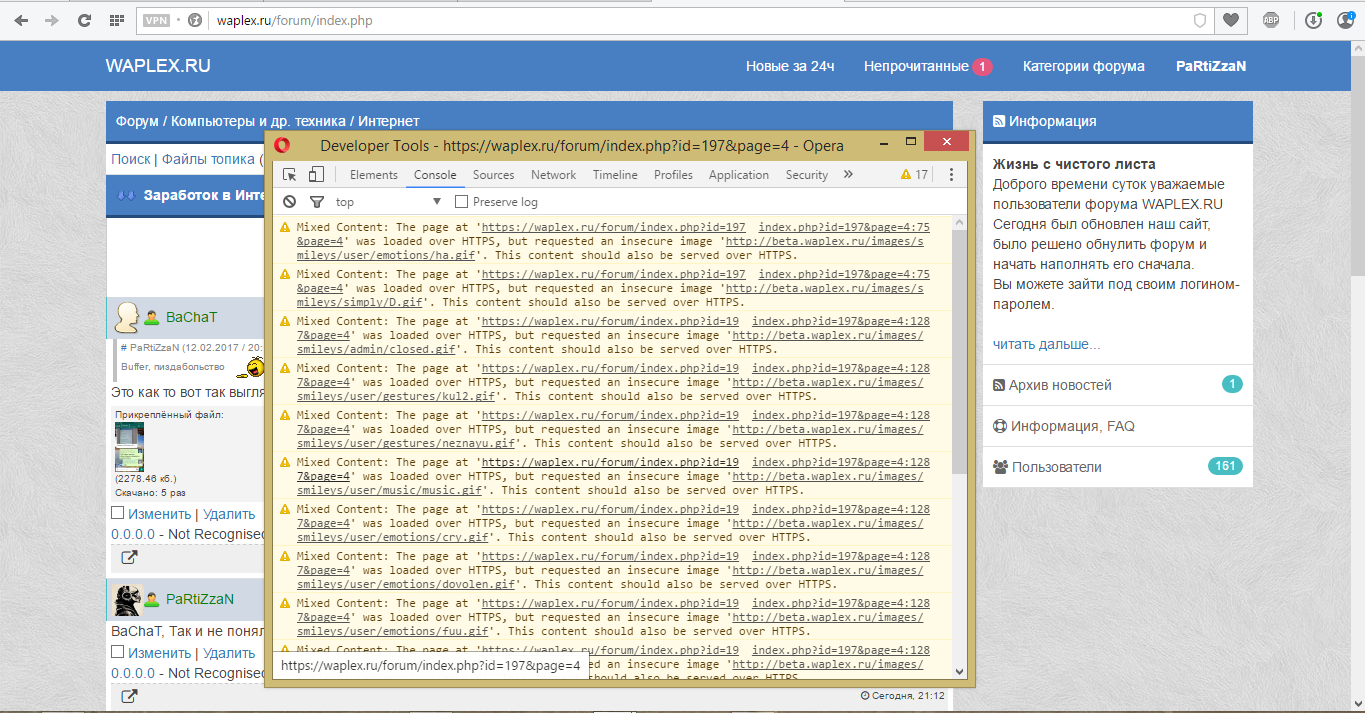This screenshot has width=1365, height=713.
Task: Click the ABP adblock extension icon
Action: click(1271, 20)
